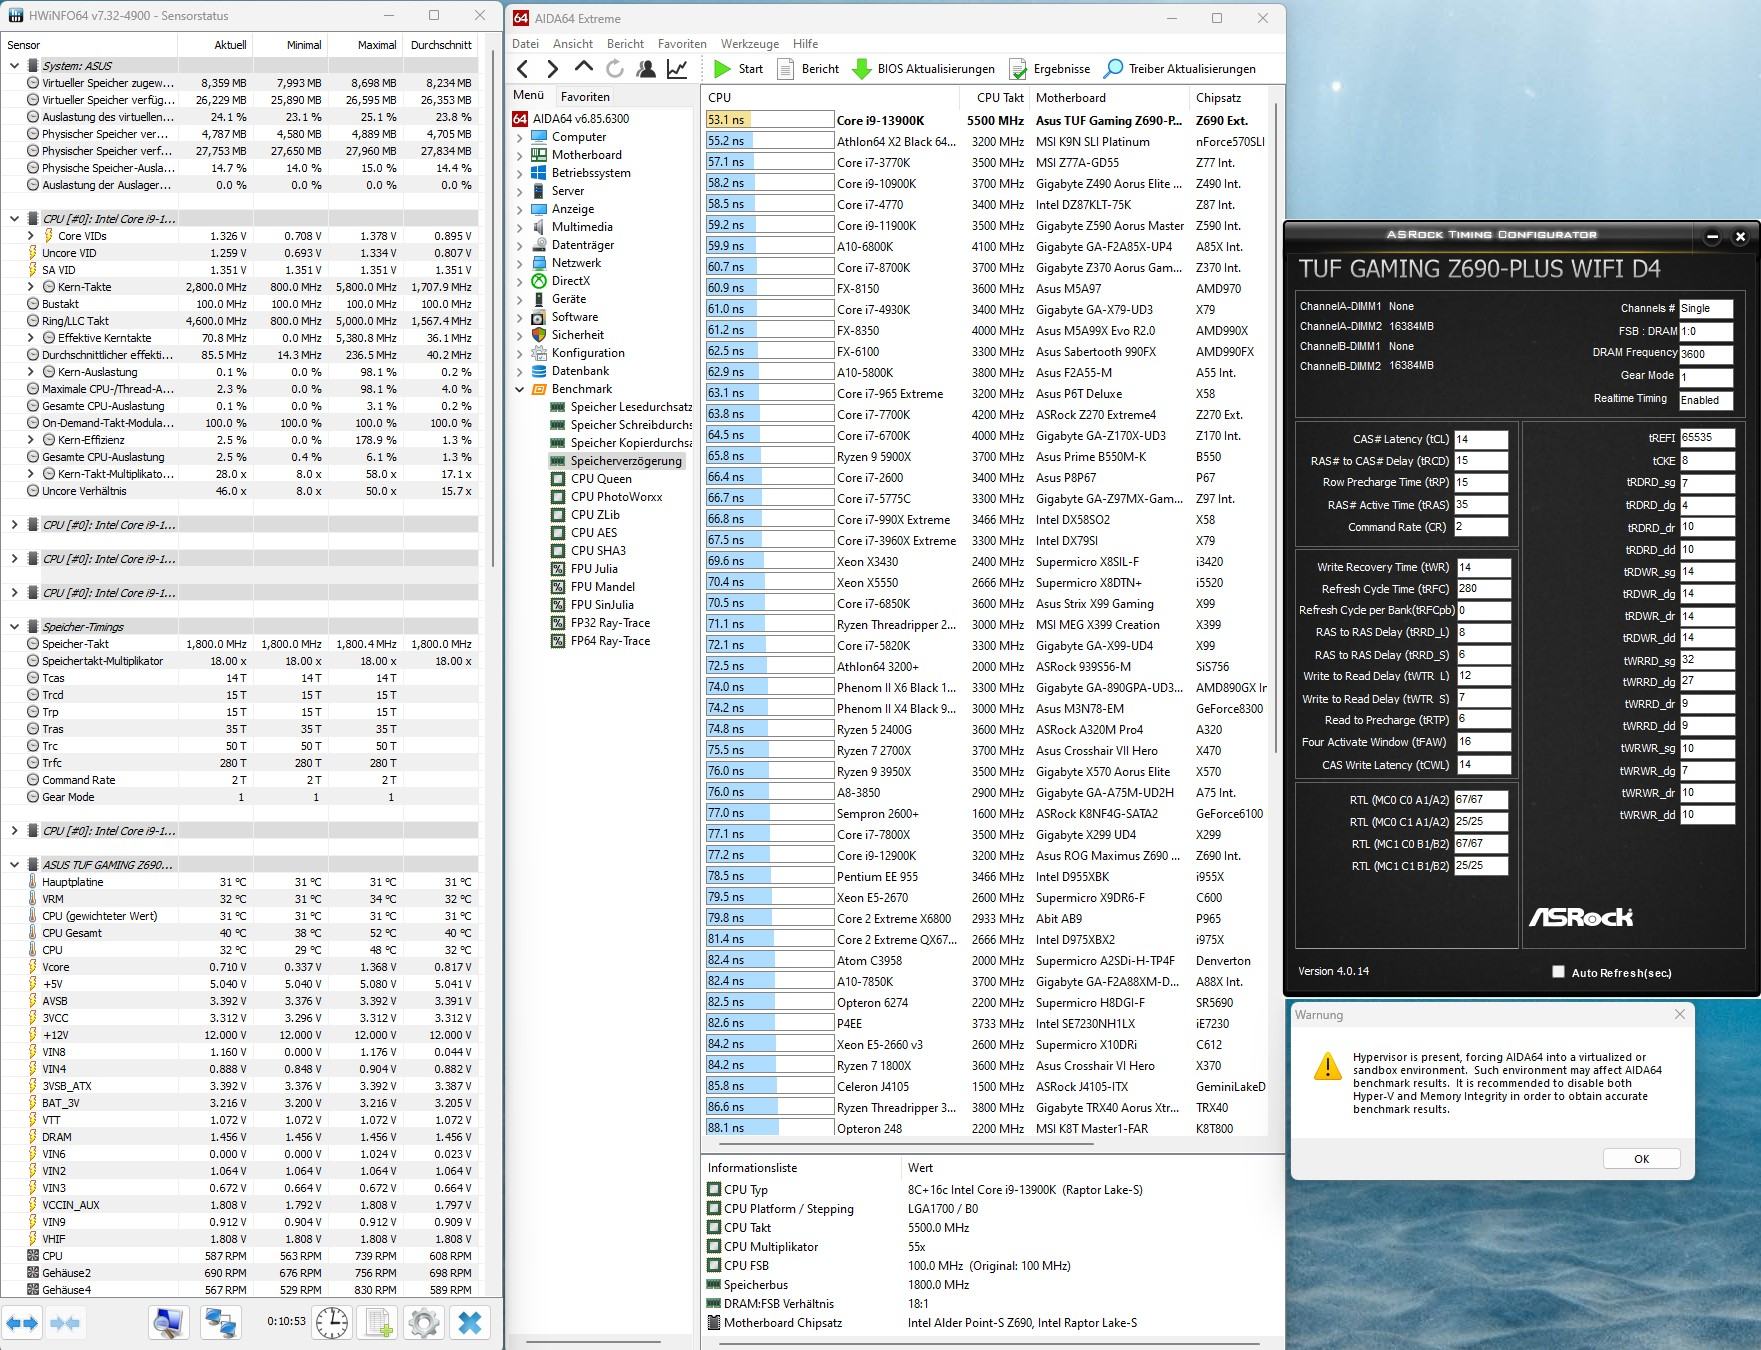Select CPU Queen benchmark in the tree
This screenshot has width=1761, height=1350.
[x=601, y=479]
